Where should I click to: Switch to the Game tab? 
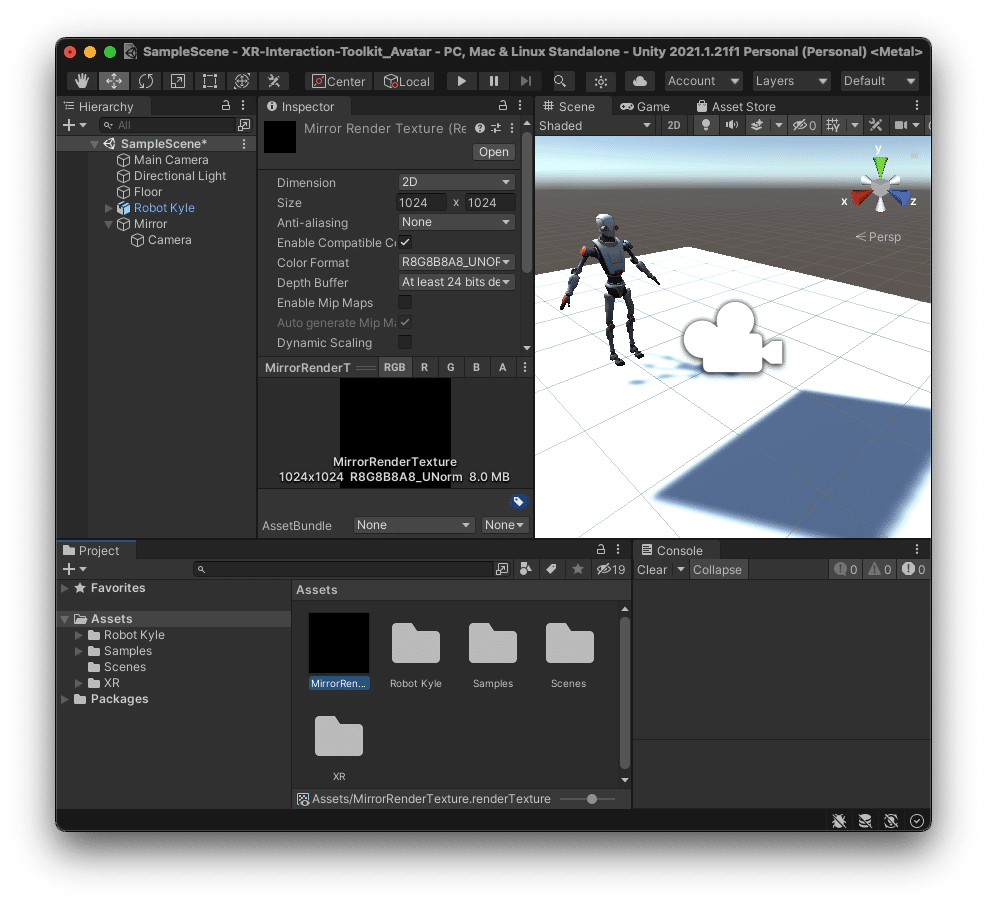tap(645, 106)
